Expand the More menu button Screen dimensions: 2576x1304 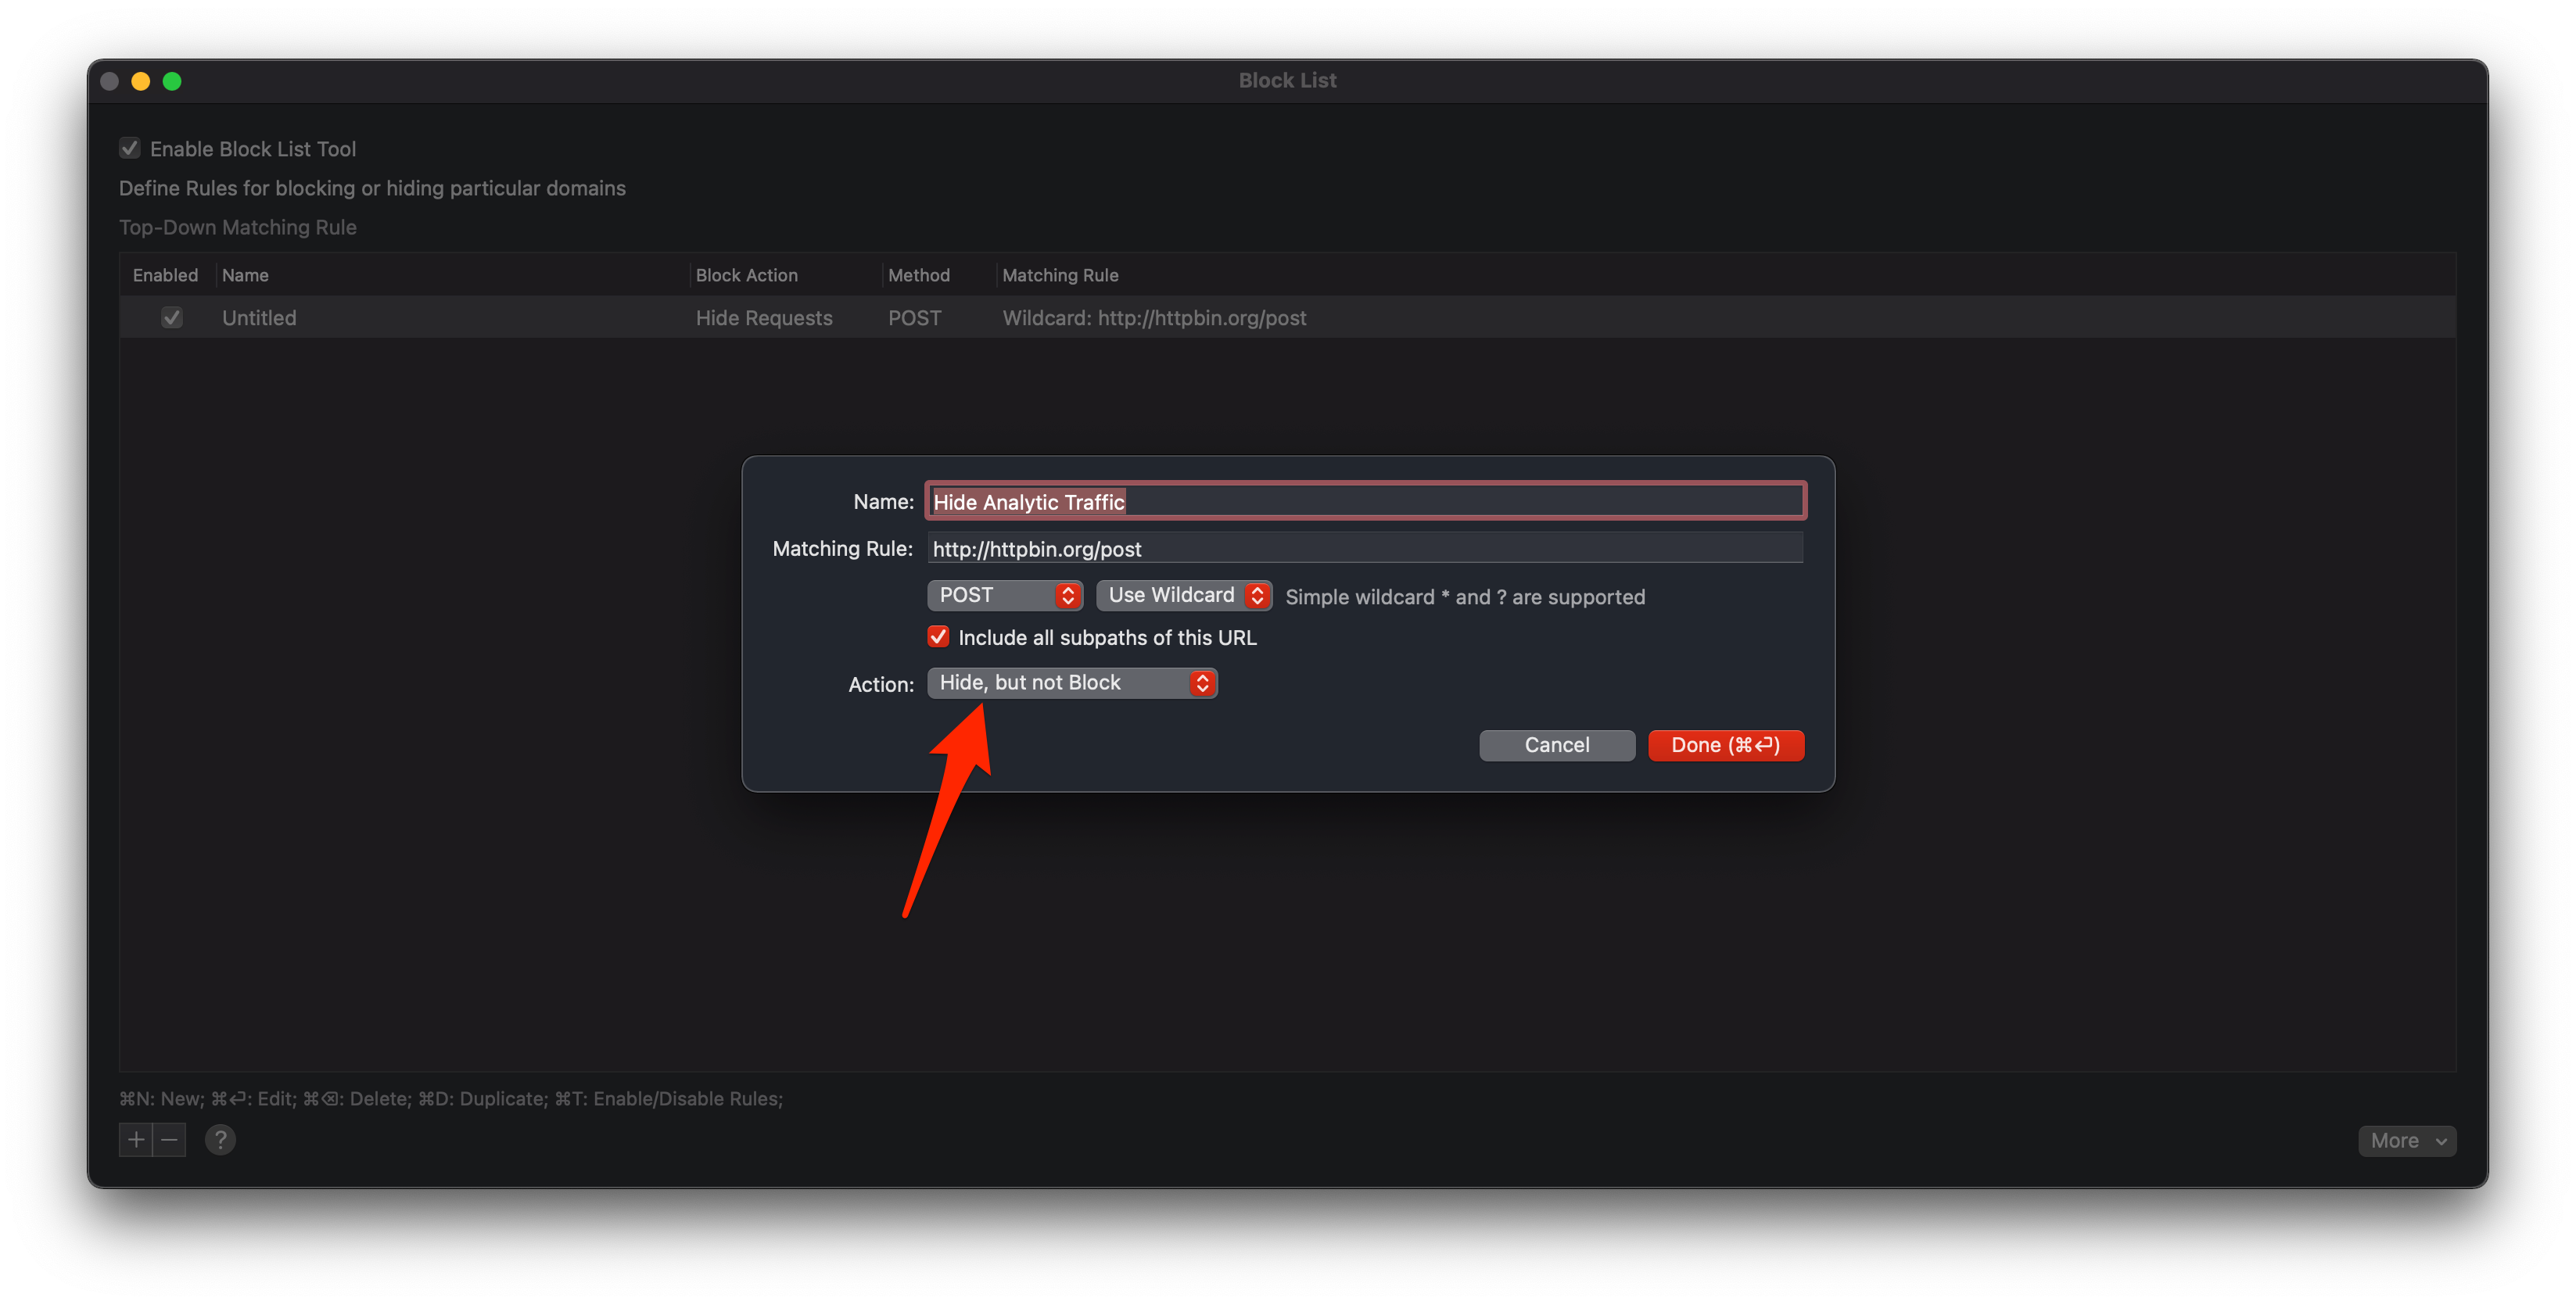point(2406,1141)
